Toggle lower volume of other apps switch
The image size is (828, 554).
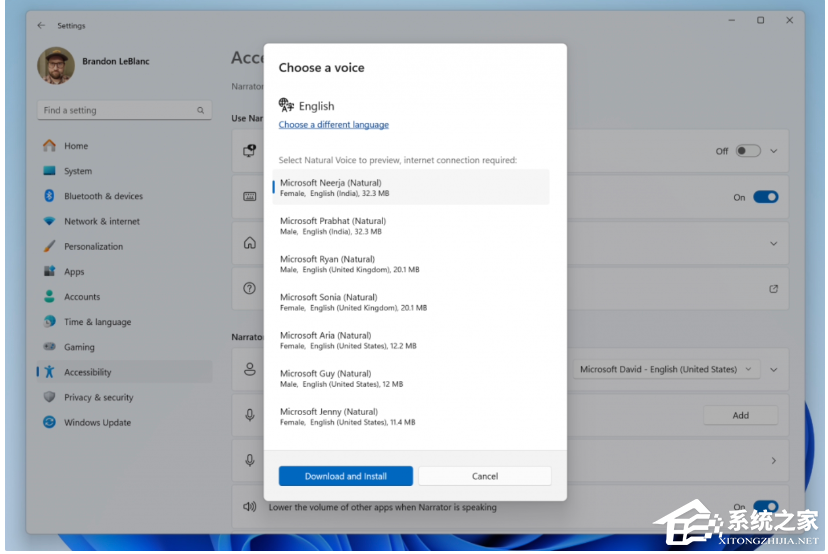[x=765, y=507]
